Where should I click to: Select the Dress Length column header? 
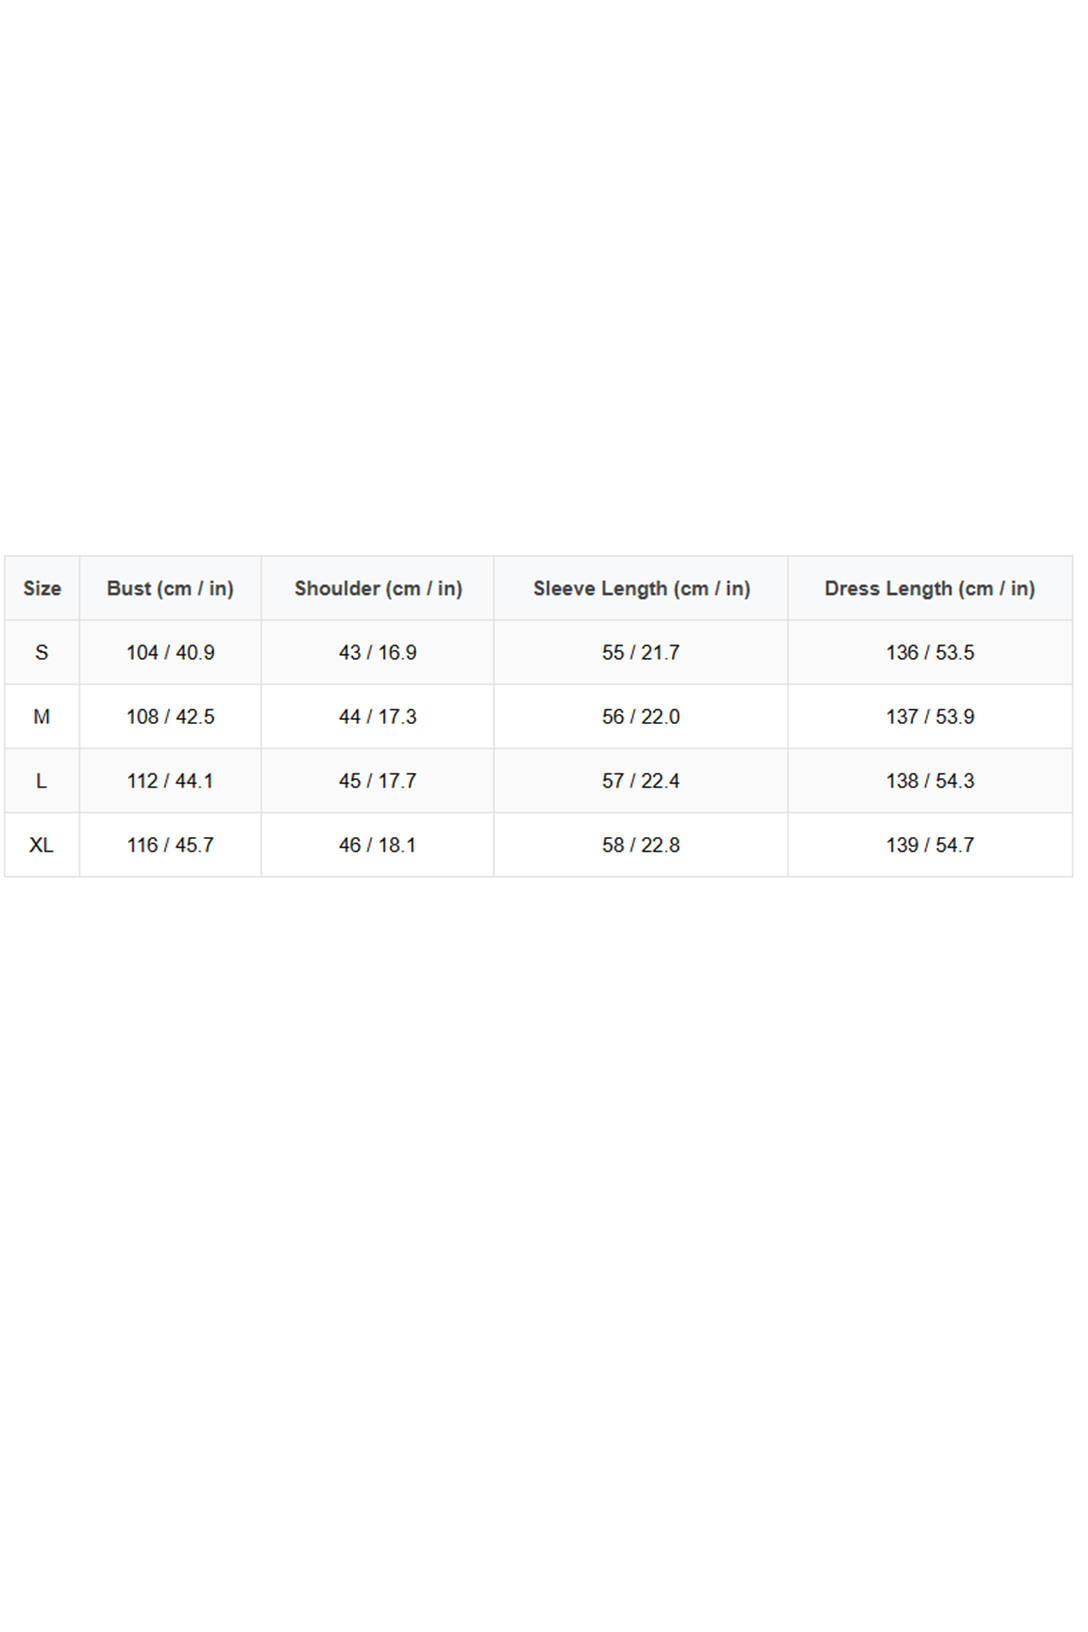point(929,589)
